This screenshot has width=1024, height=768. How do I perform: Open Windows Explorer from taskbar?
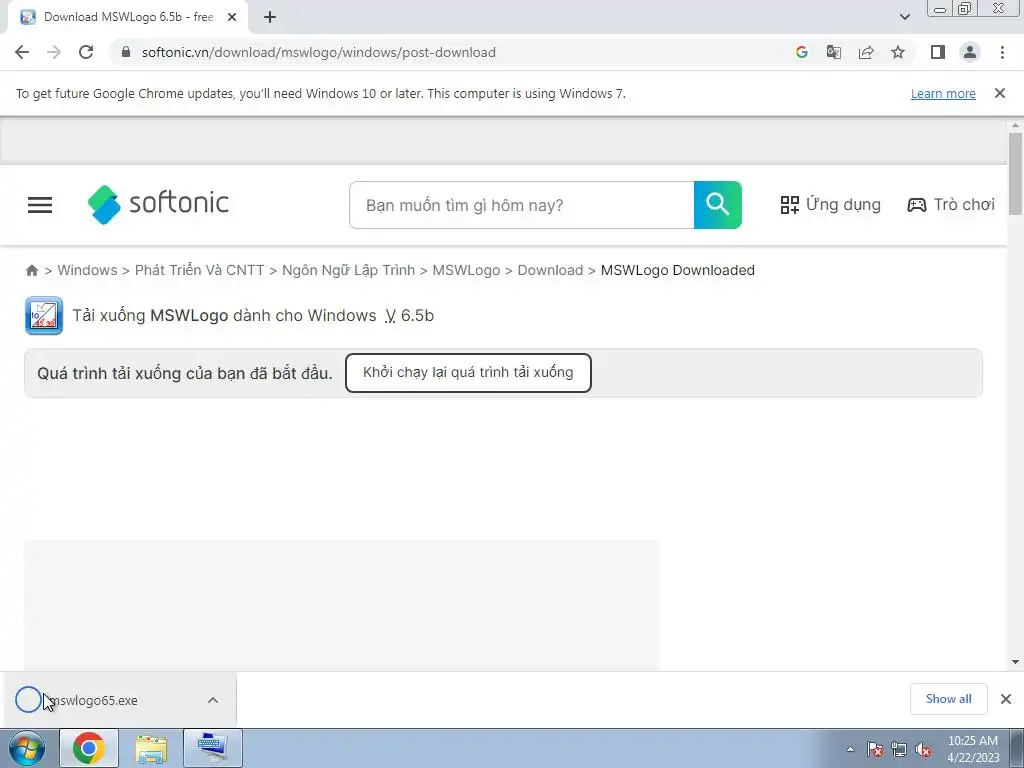151,748
